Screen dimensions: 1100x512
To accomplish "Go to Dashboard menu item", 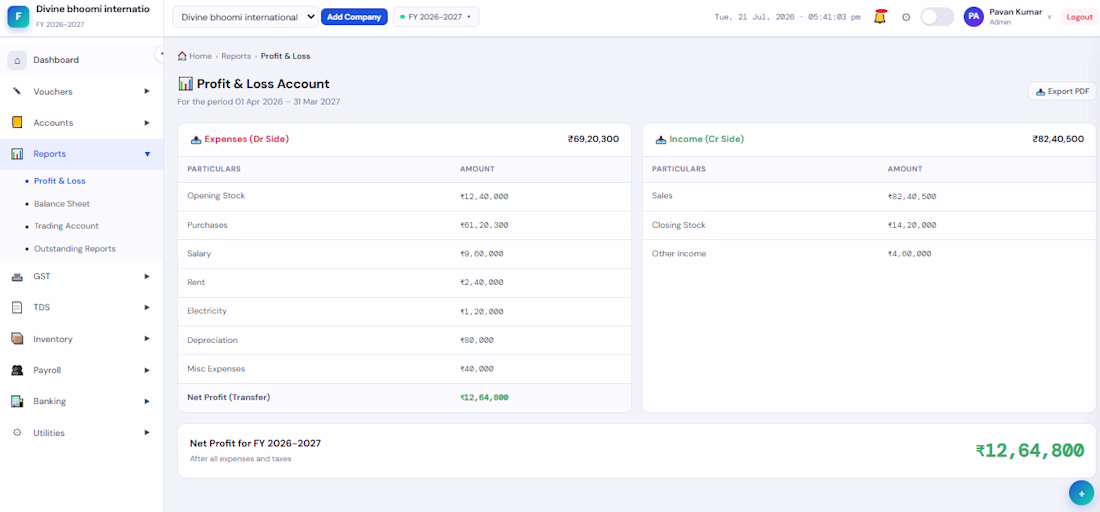I will [81, 60].
